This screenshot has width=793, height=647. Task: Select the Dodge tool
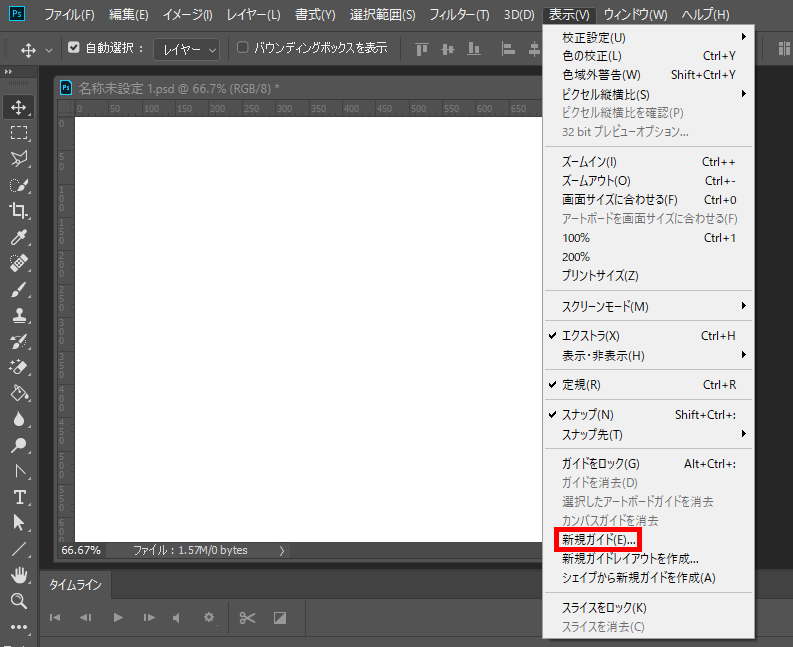point(19,445)
